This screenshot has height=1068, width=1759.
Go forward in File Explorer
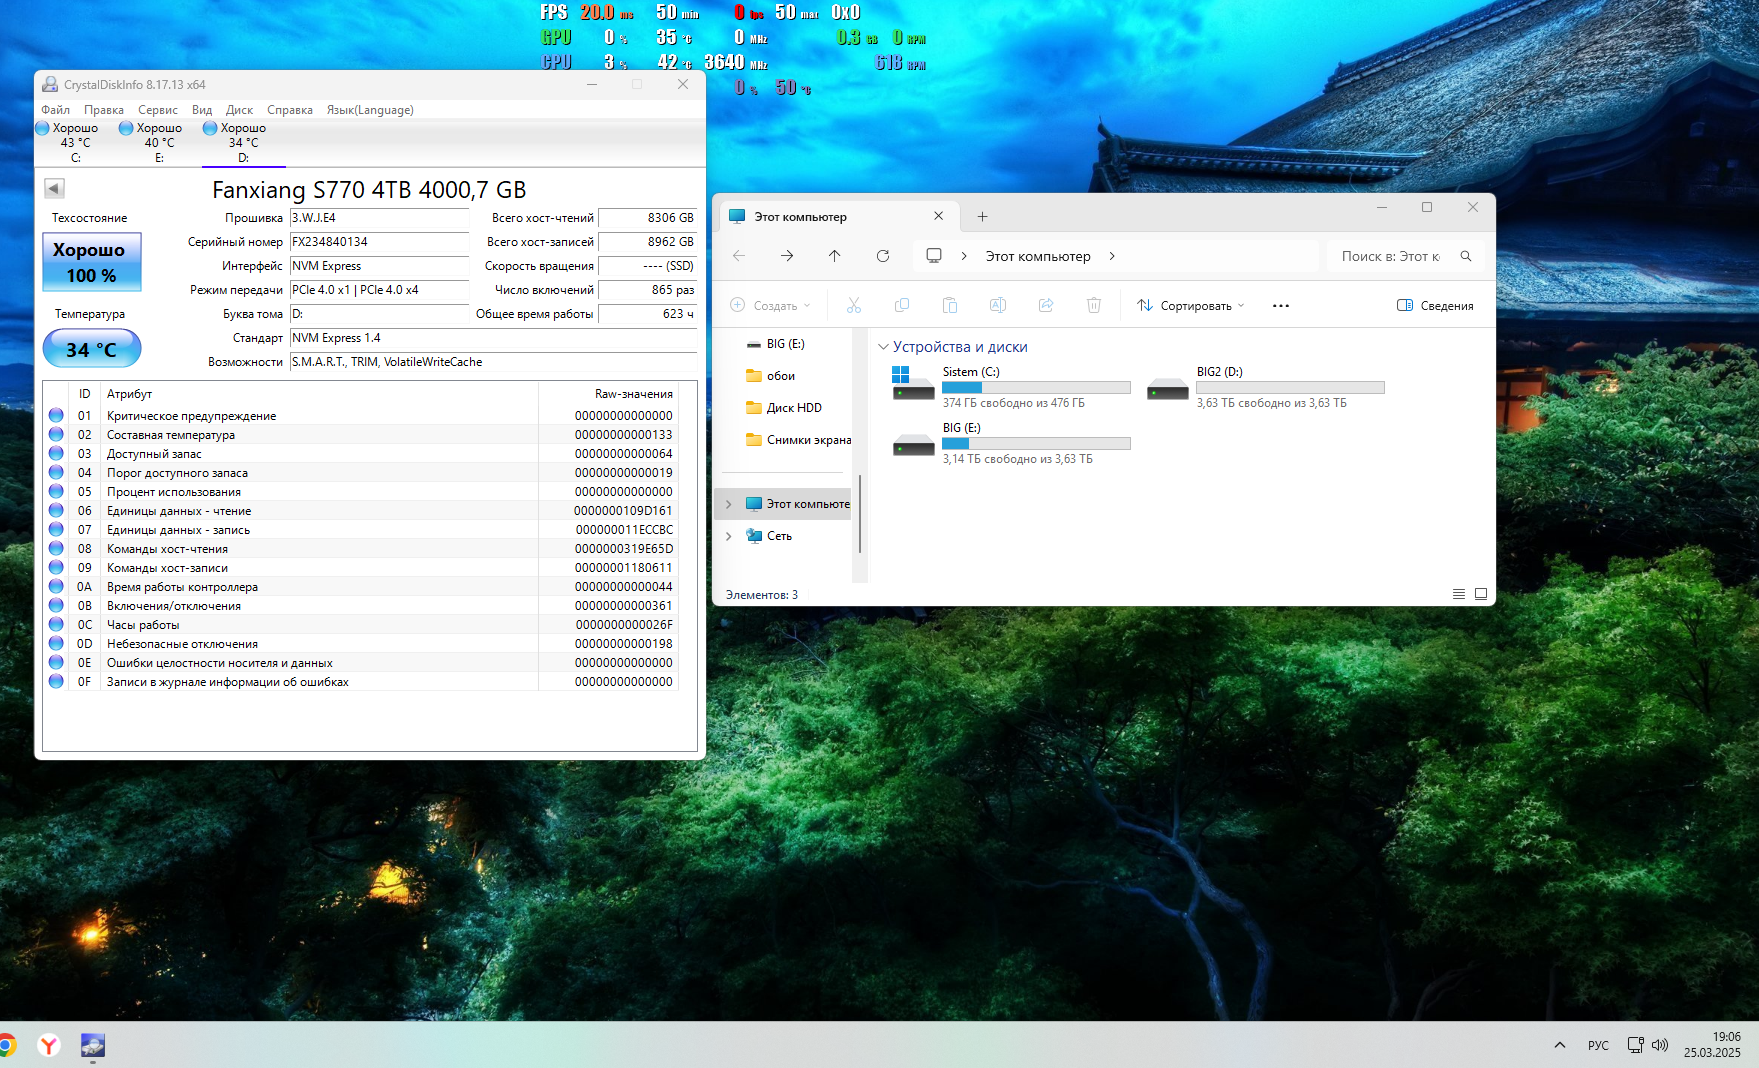point(787,256)
